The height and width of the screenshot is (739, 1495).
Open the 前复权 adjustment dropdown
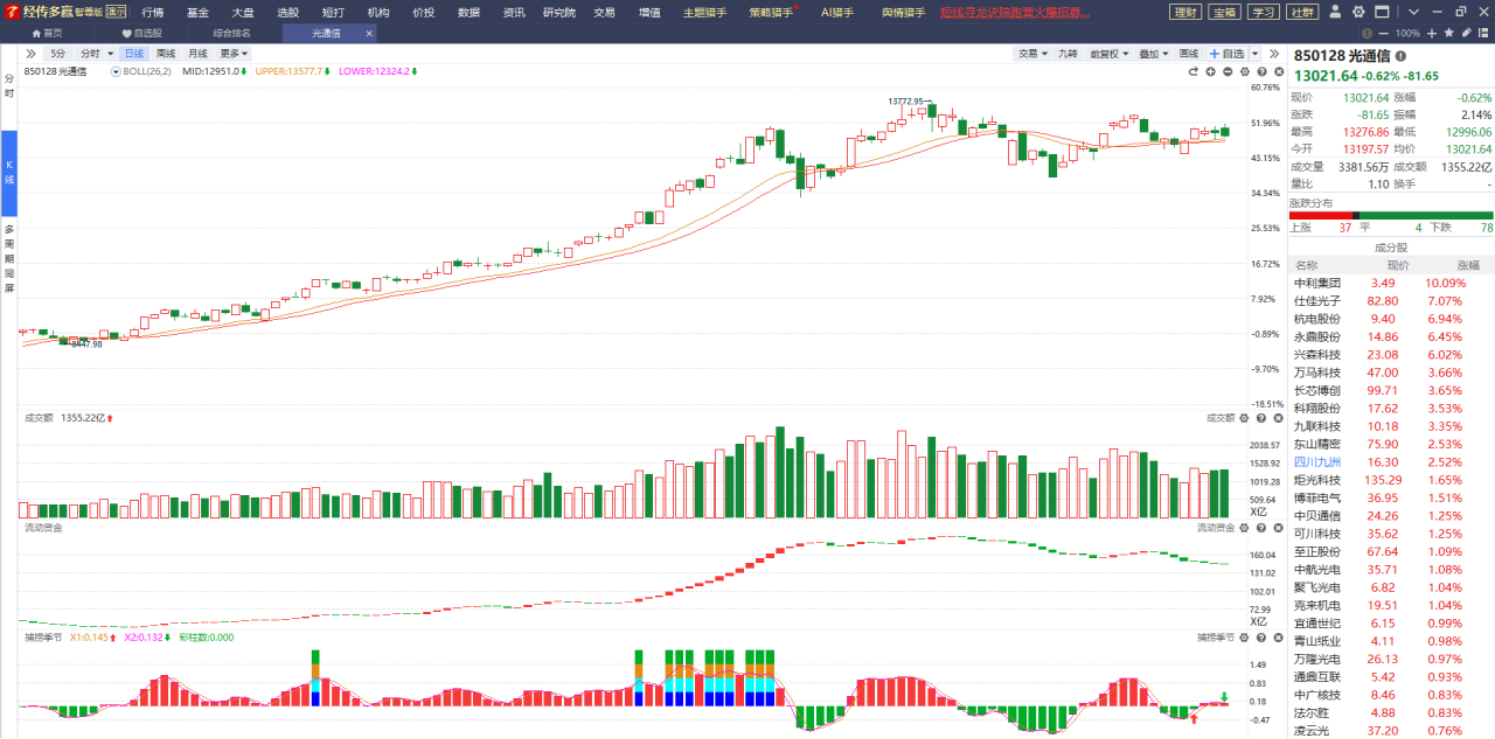click(x=1108, y=53)
